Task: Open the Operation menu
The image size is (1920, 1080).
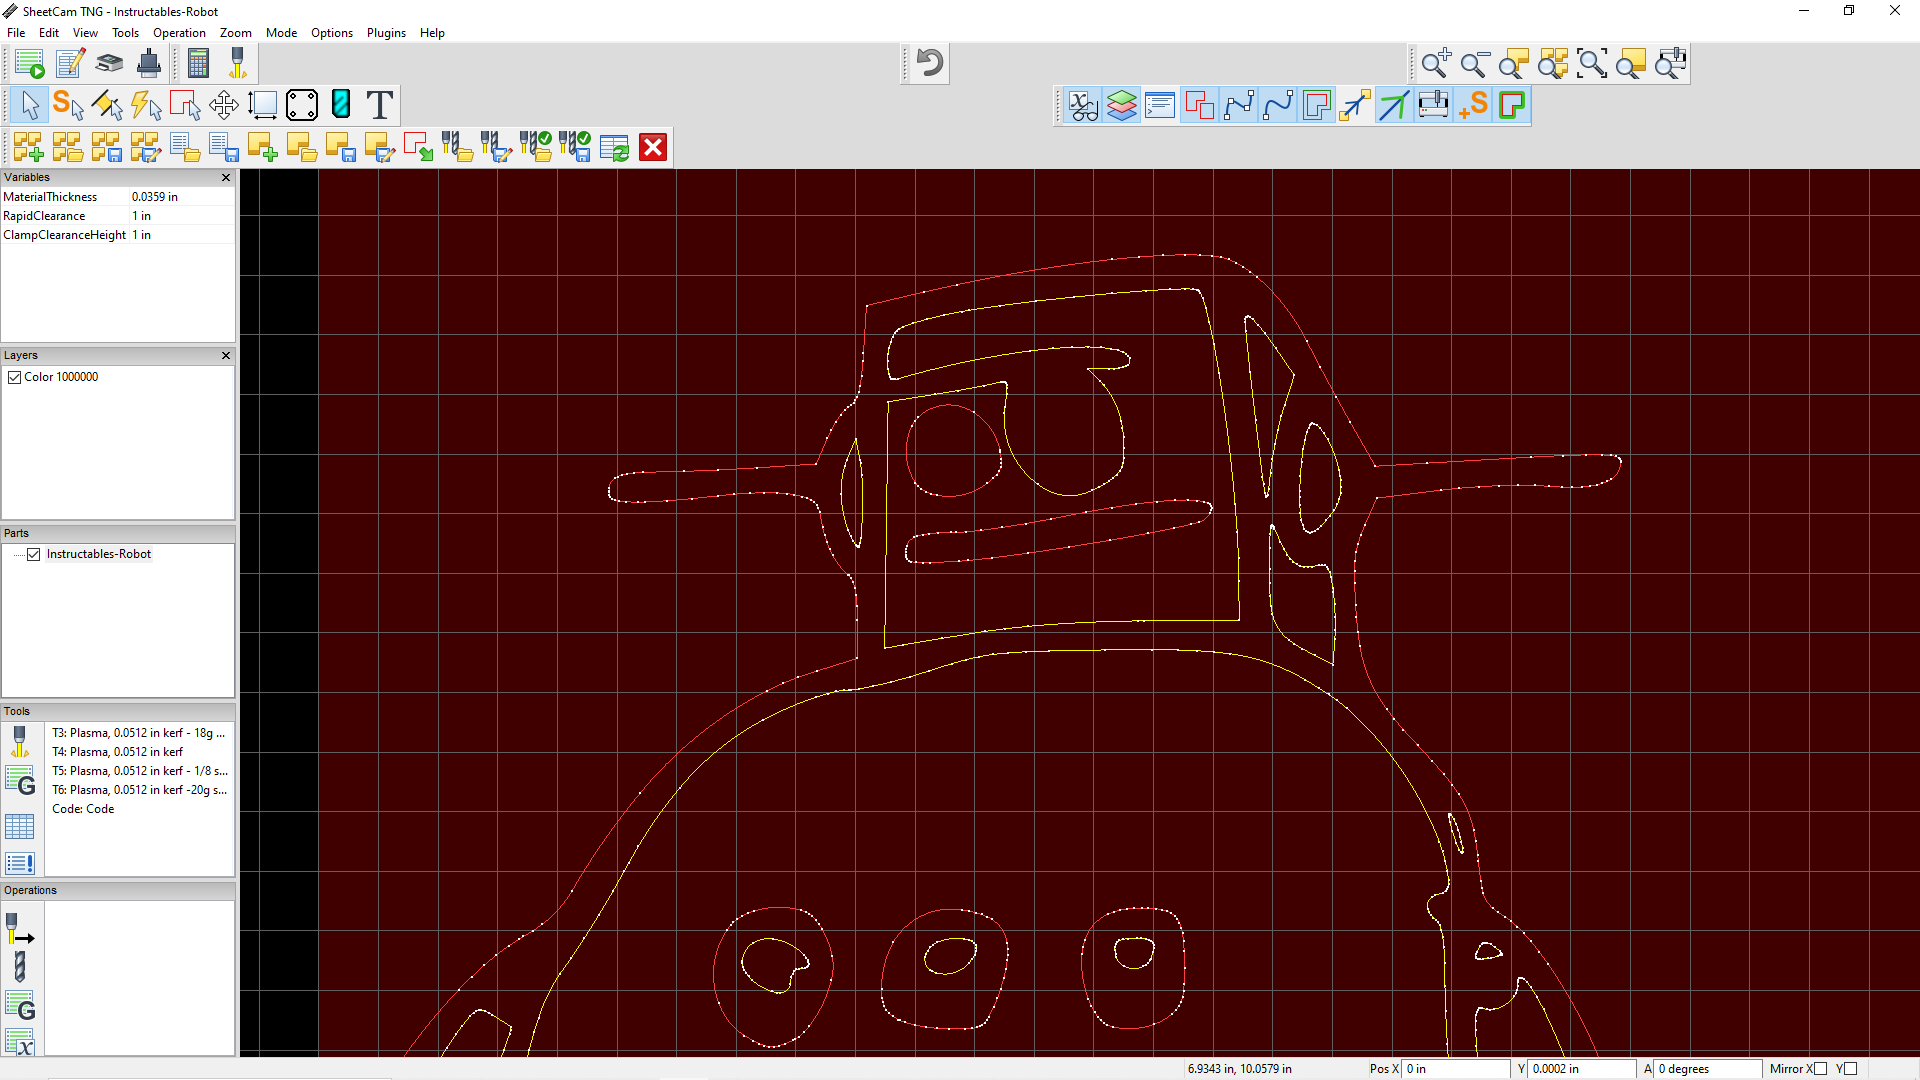Action: 179,33
